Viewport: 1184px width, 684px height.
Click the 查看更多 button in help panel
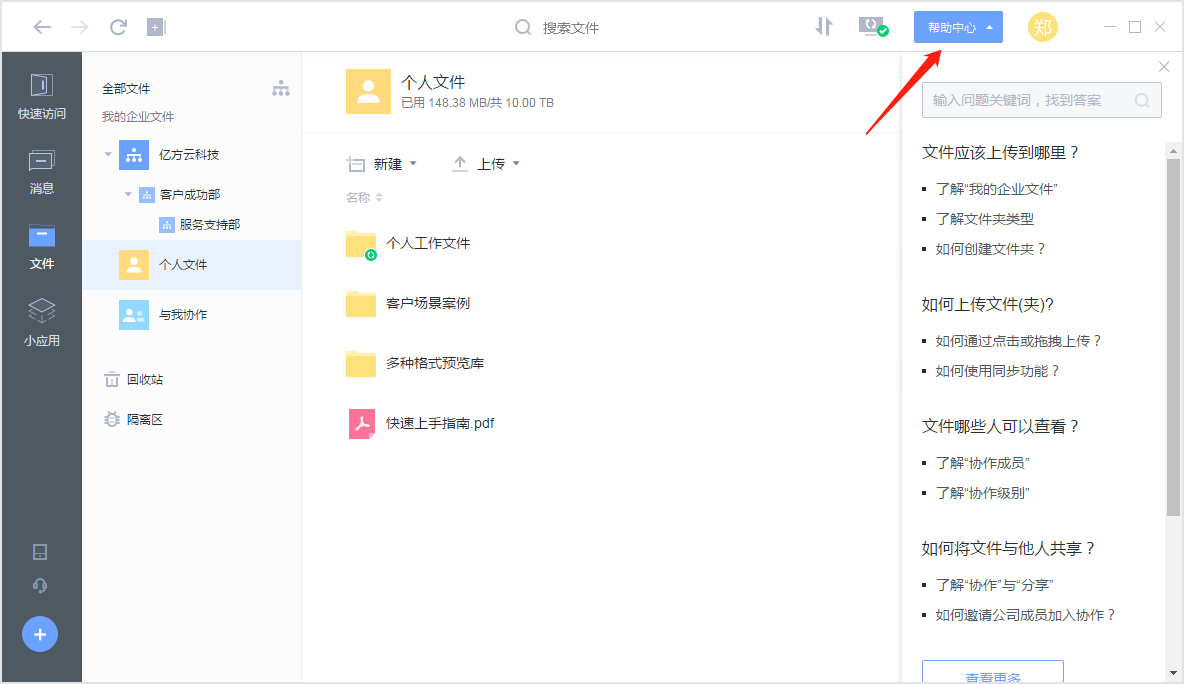tap(992, 673)
